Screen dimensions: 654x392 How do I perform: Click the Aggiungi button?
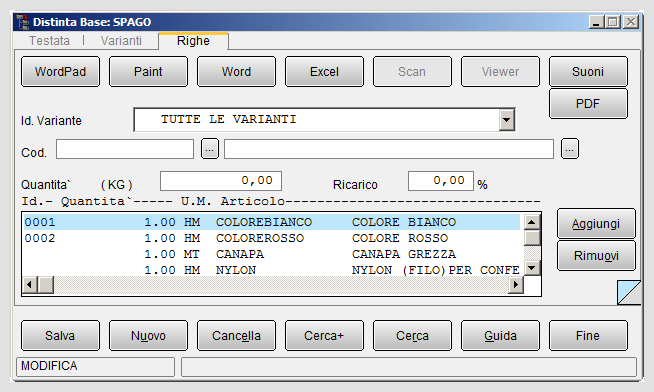coord(596,224)
